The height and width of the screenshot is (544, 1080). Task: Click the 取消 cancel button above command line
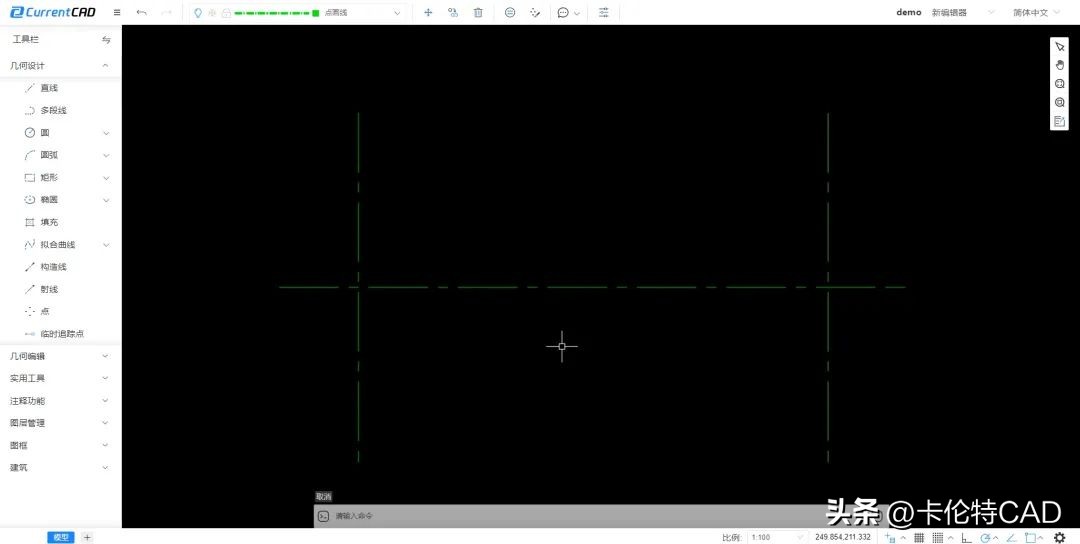323,496
